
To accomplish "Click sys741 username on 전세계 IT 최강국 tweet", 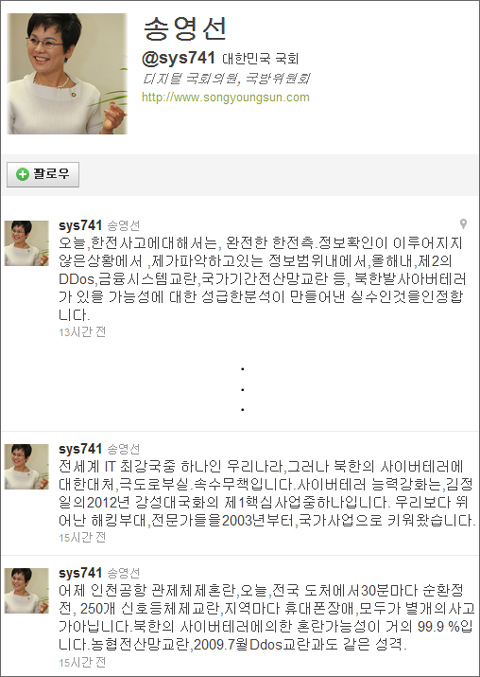I will tap(80, 449).
